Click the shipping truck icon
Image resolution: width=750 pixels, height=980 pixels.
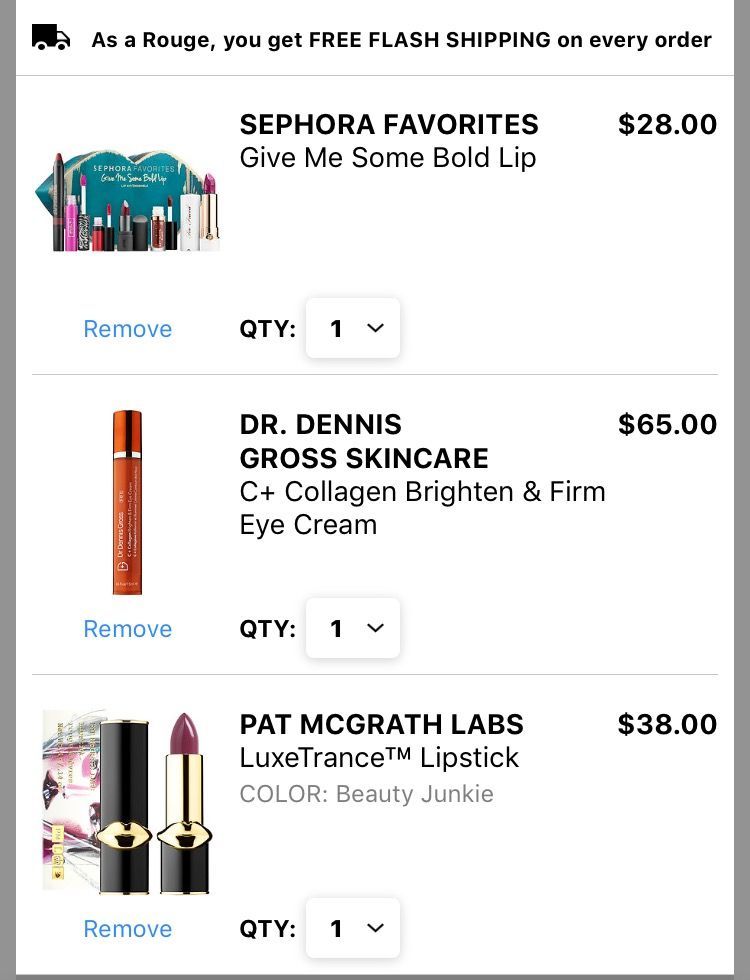click(x=51, y=38)
